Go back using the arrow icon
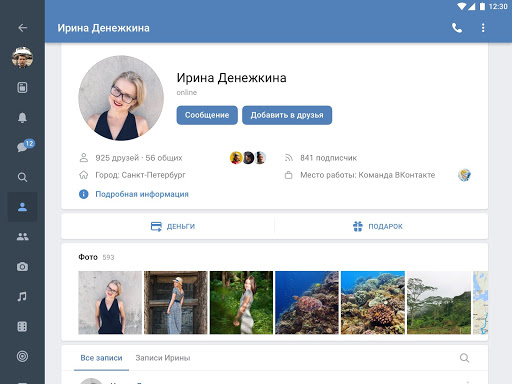512x384 pixels. tap(22, 28)
